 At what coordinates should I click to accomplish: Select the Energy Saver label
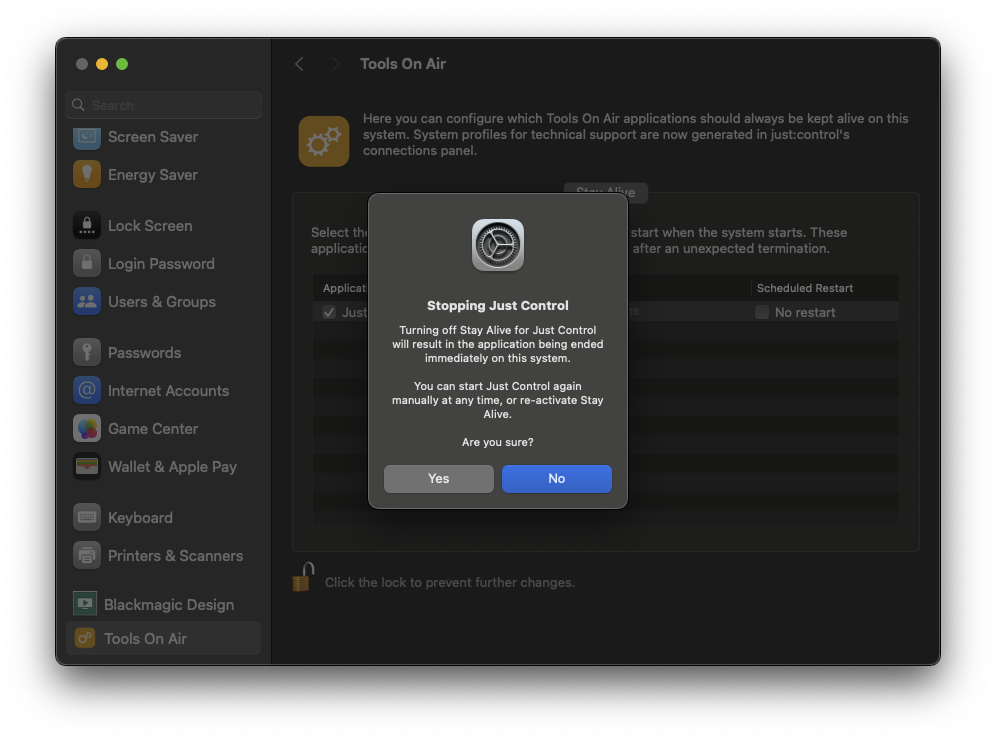152,175
